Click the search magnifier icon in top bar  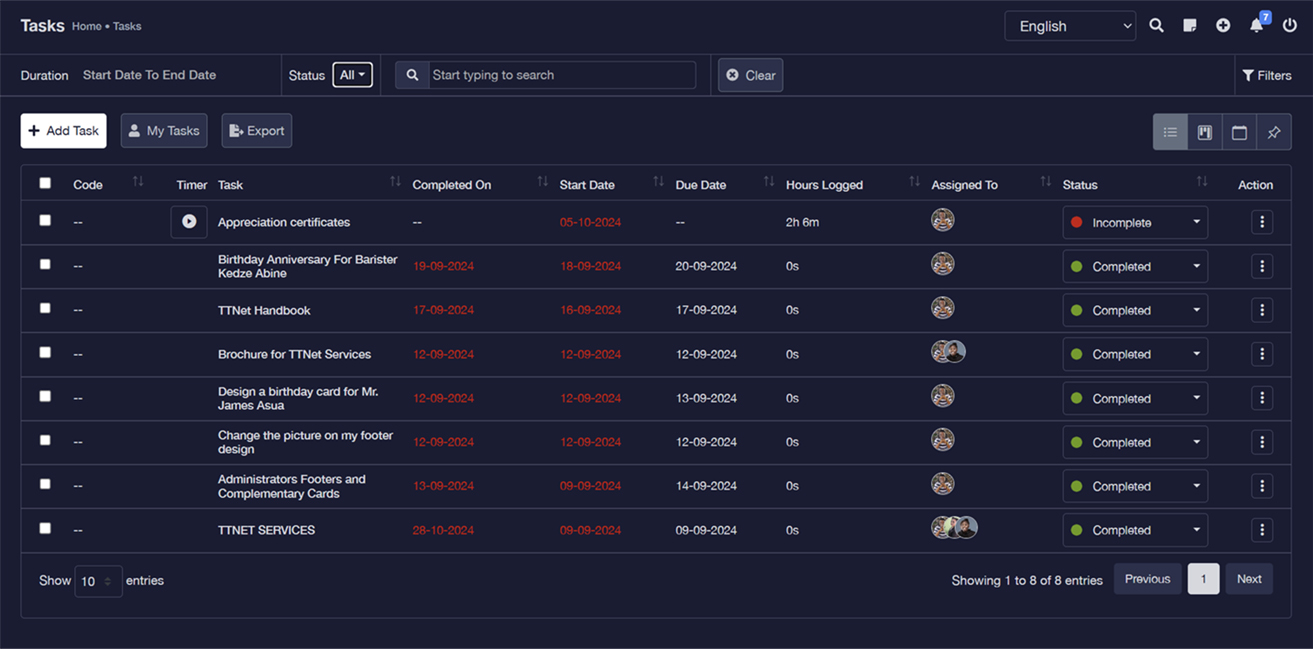click(x=1156, y=26)
